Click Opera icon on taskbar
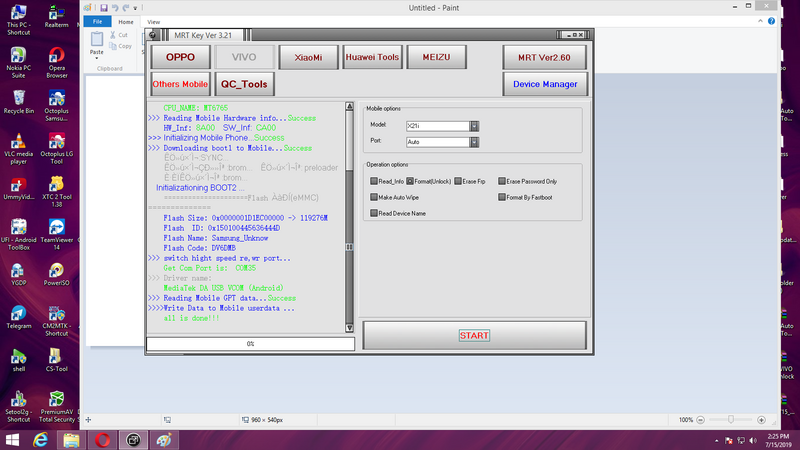 (x=102, y=440)
